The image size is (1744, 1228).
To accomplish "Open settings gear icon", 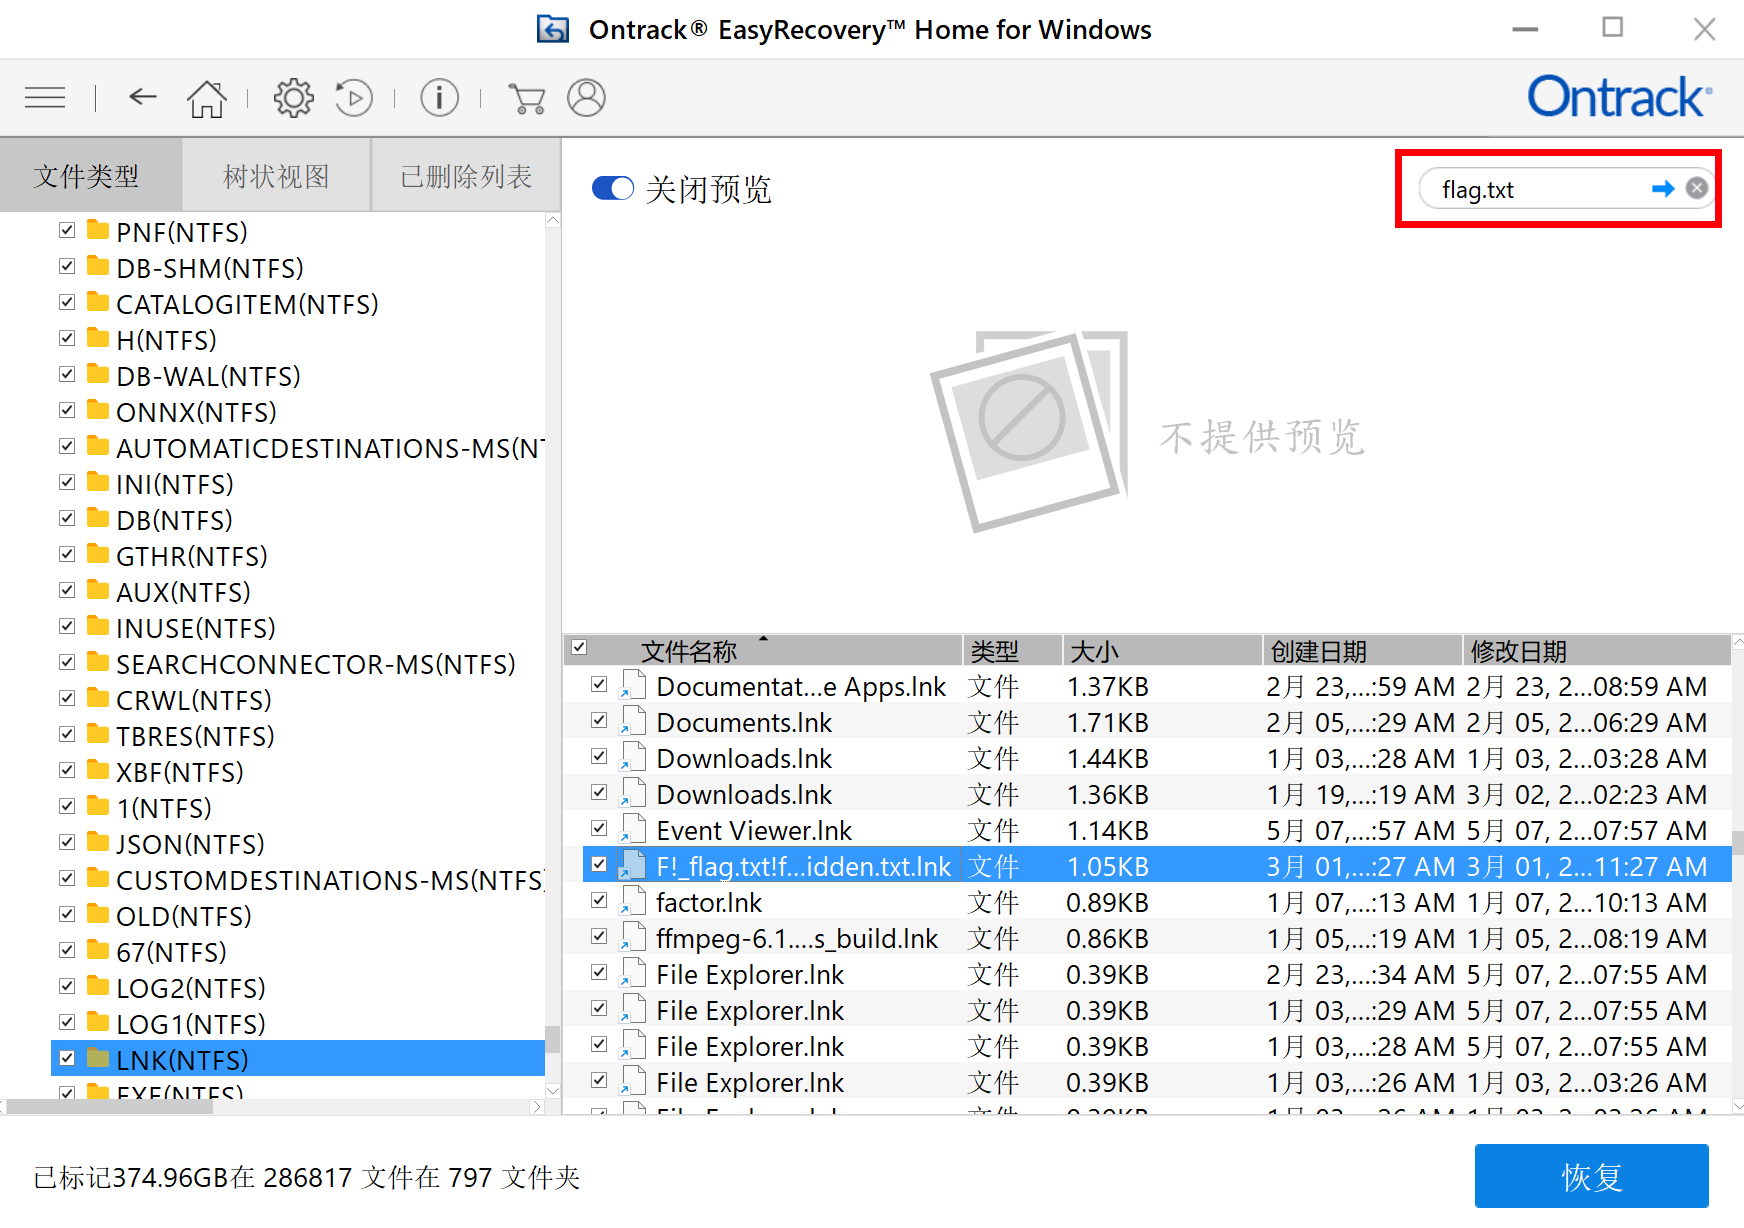I will (293, 97).
